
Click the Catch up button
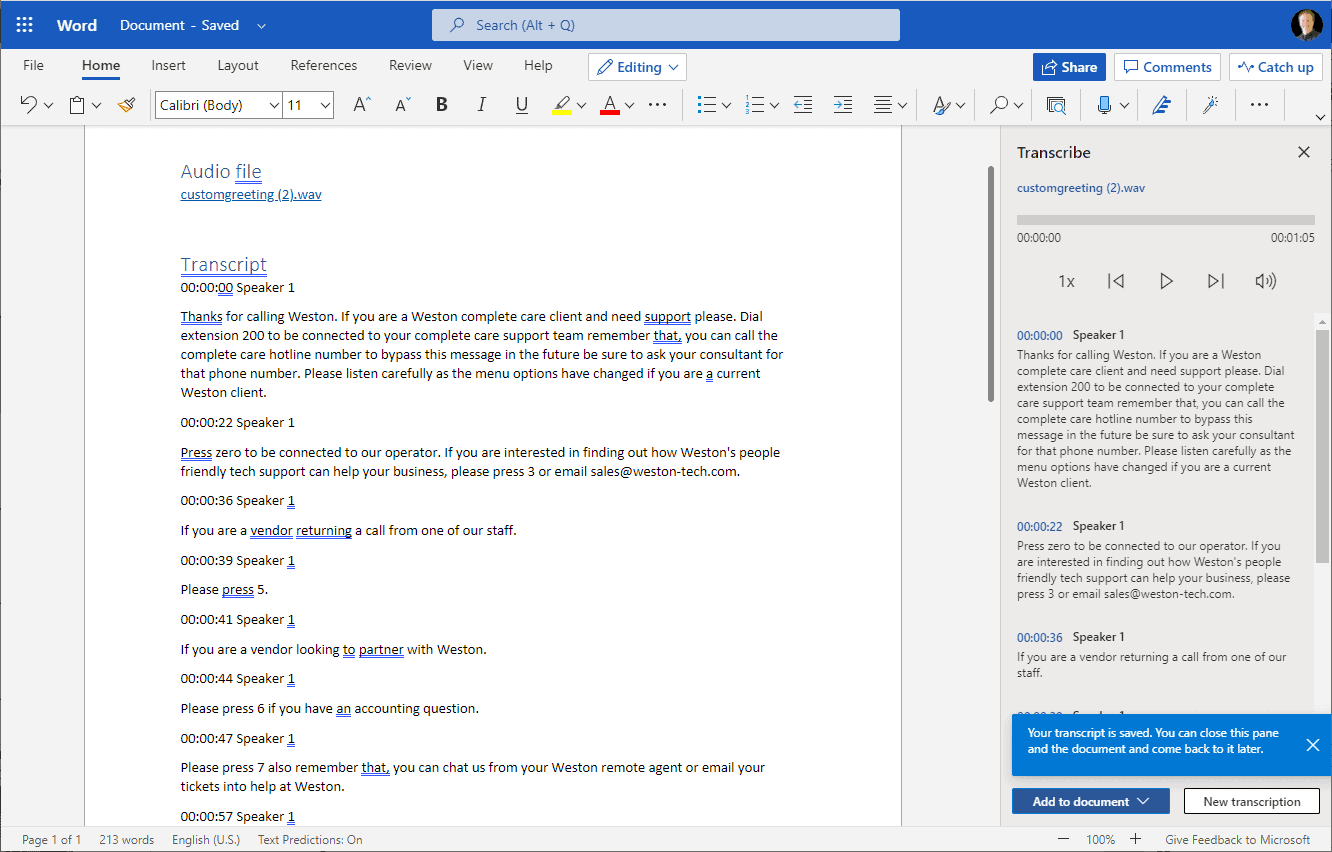(x=1275, y=67)
